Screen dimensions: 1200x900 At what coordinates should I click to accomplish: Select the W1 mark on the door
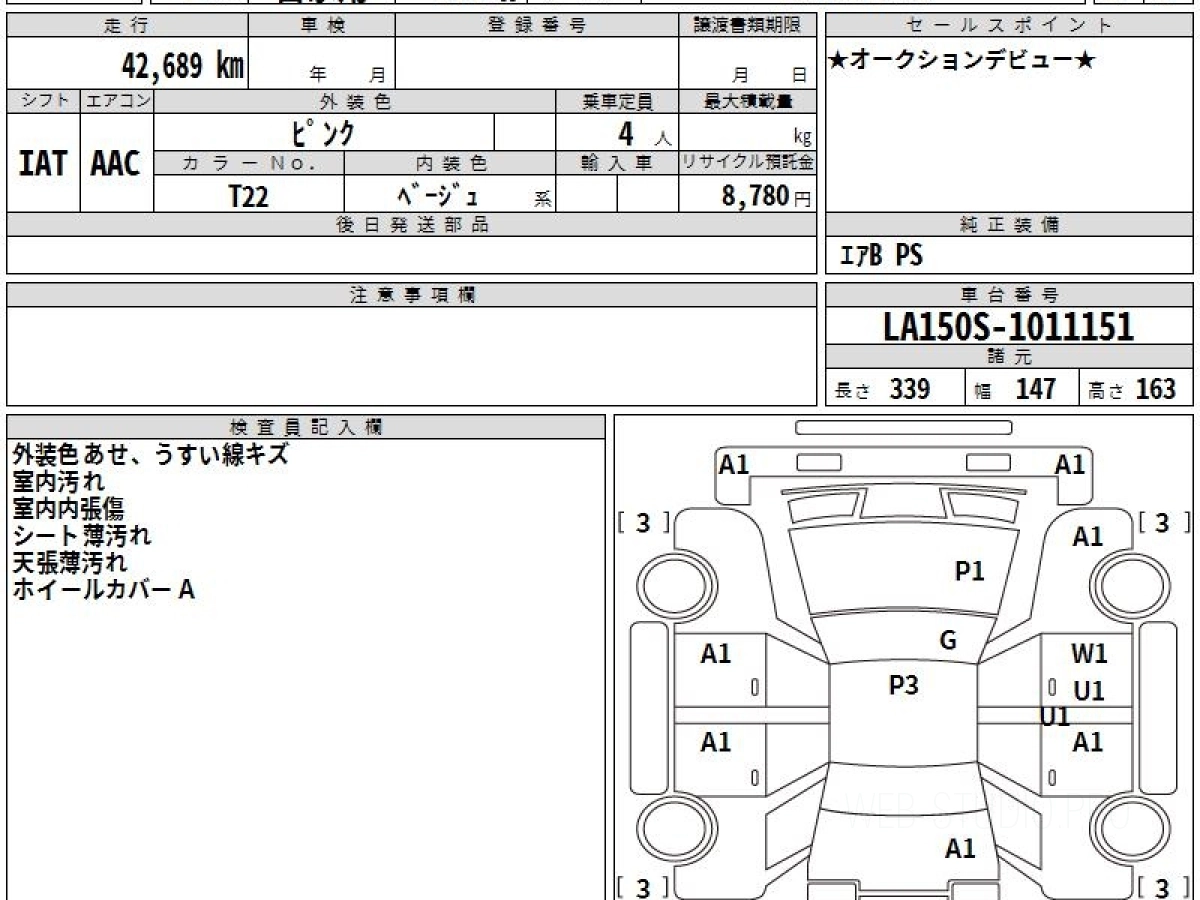[1089, 654]
